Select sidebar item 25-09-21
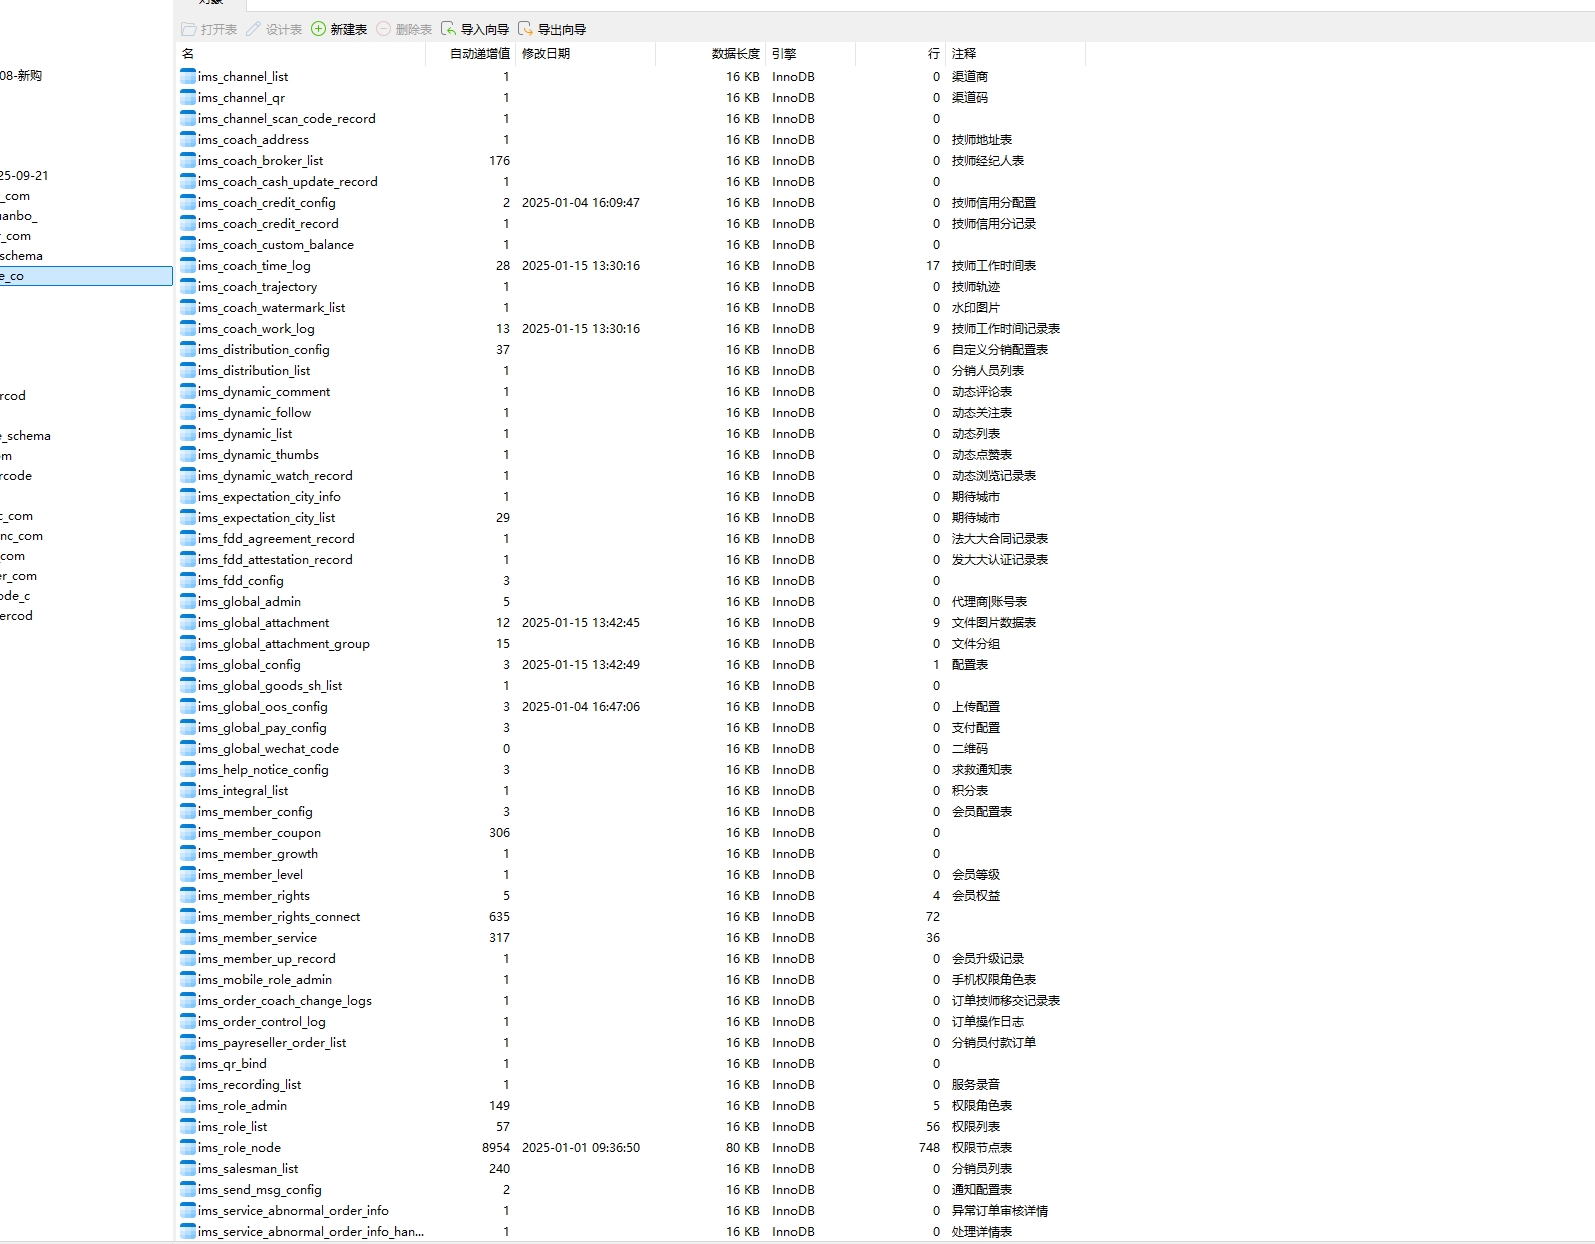The height and width of the screenshot is (1244, 1595). point(24,175)
